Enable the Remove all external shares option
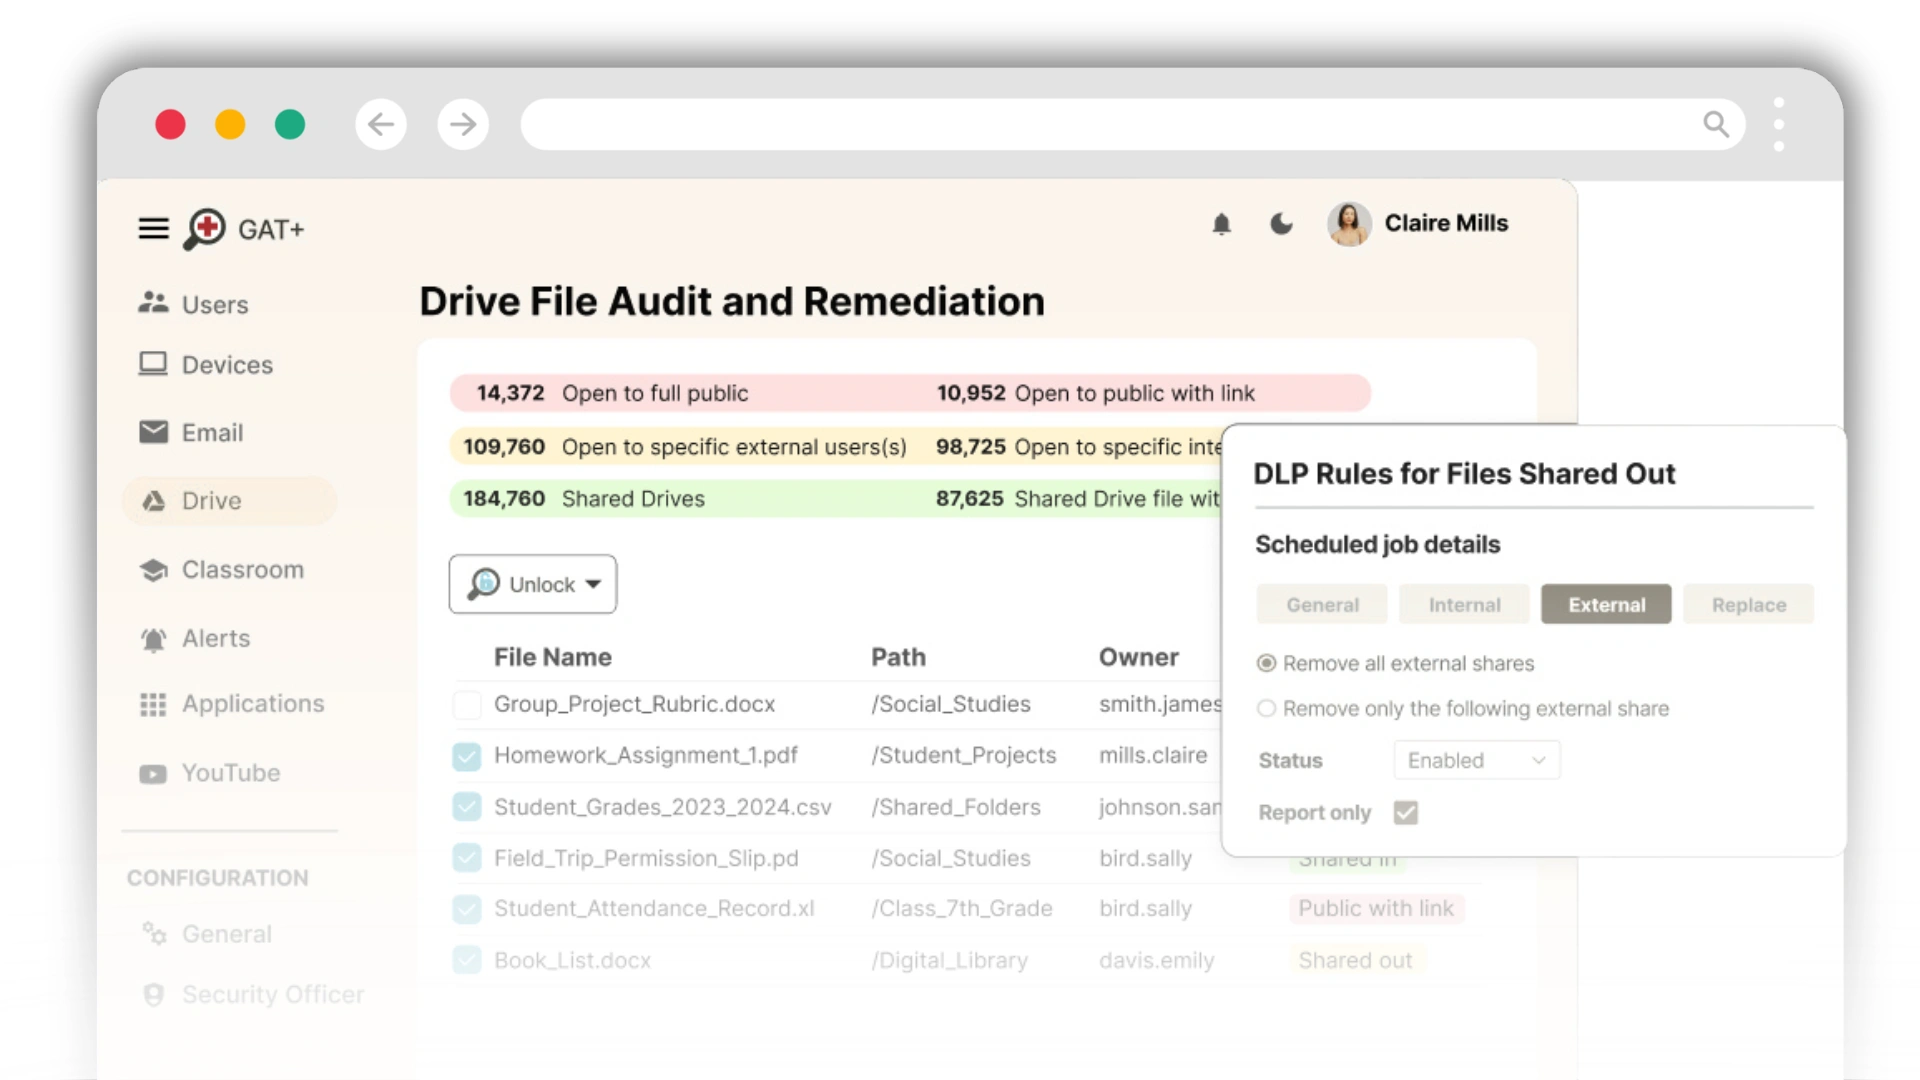 (x=1266, y=662)
